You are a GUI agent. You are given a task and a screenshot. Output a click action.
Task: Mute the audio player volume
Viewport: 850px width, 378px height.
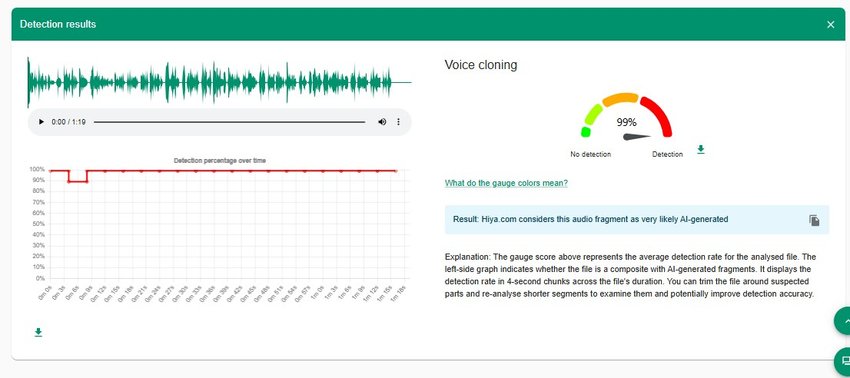[x=382, y=122]
